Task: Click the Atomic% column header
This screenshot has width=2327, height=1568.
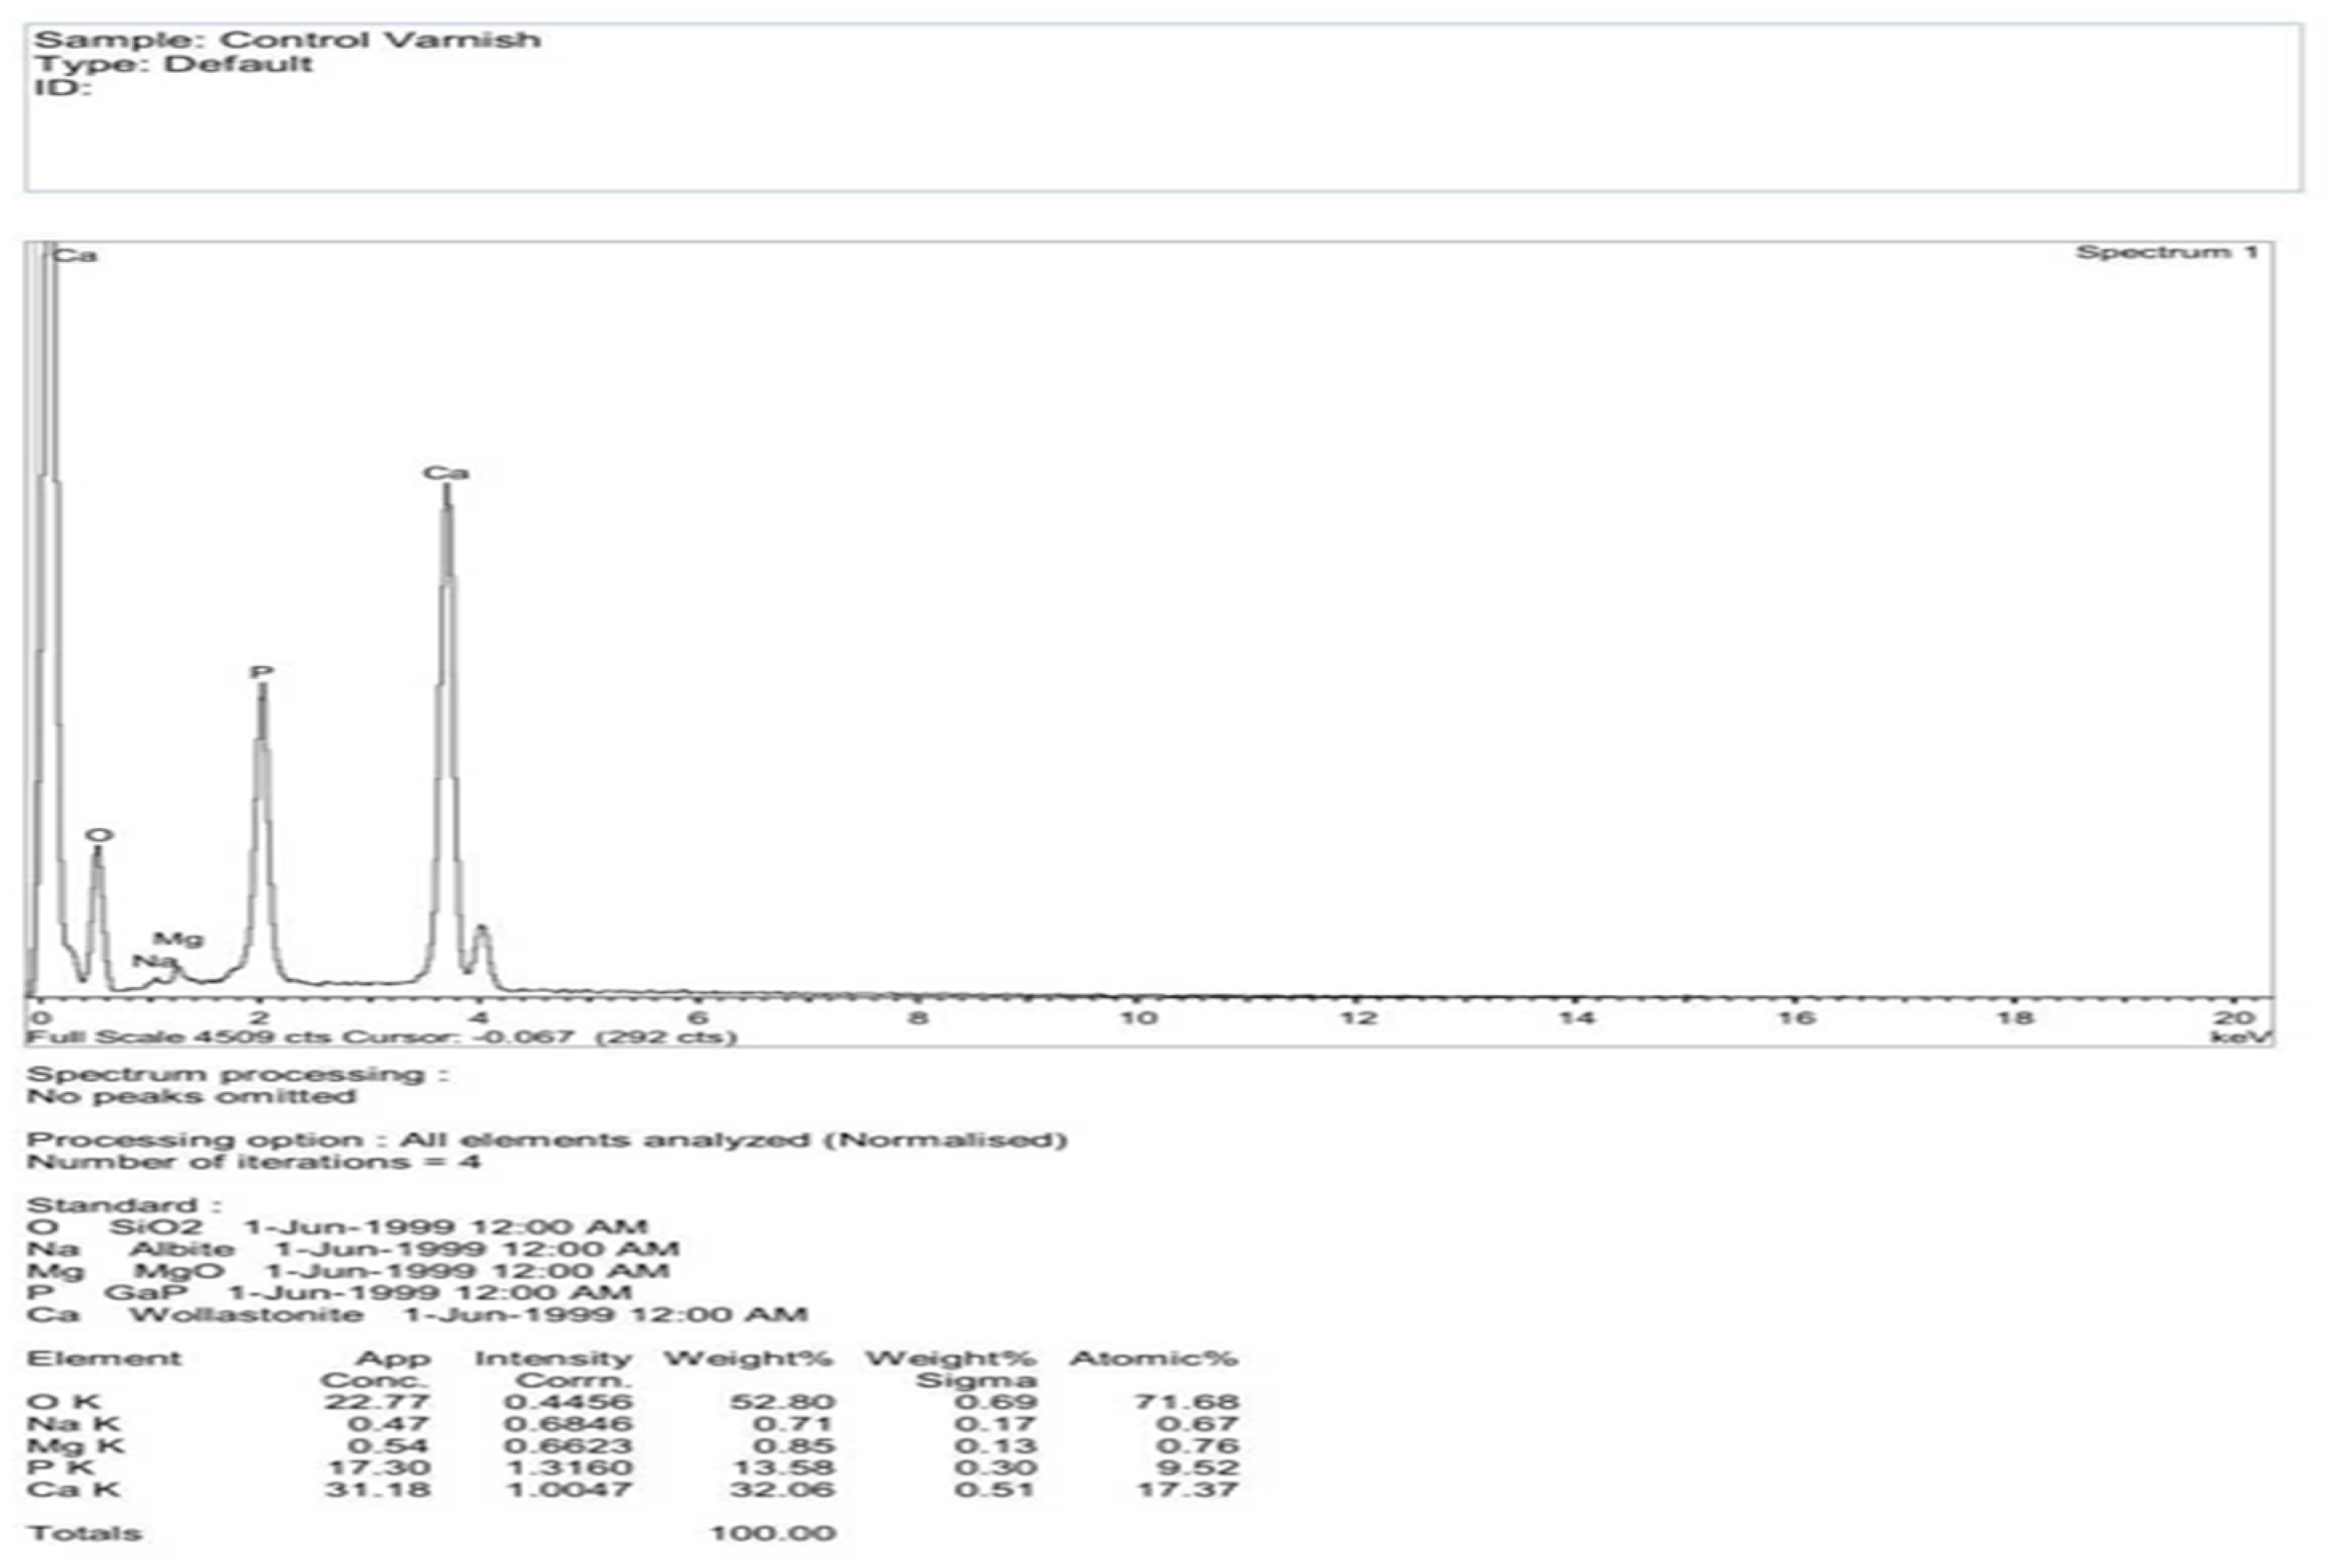Action: coord(1153,1358)
